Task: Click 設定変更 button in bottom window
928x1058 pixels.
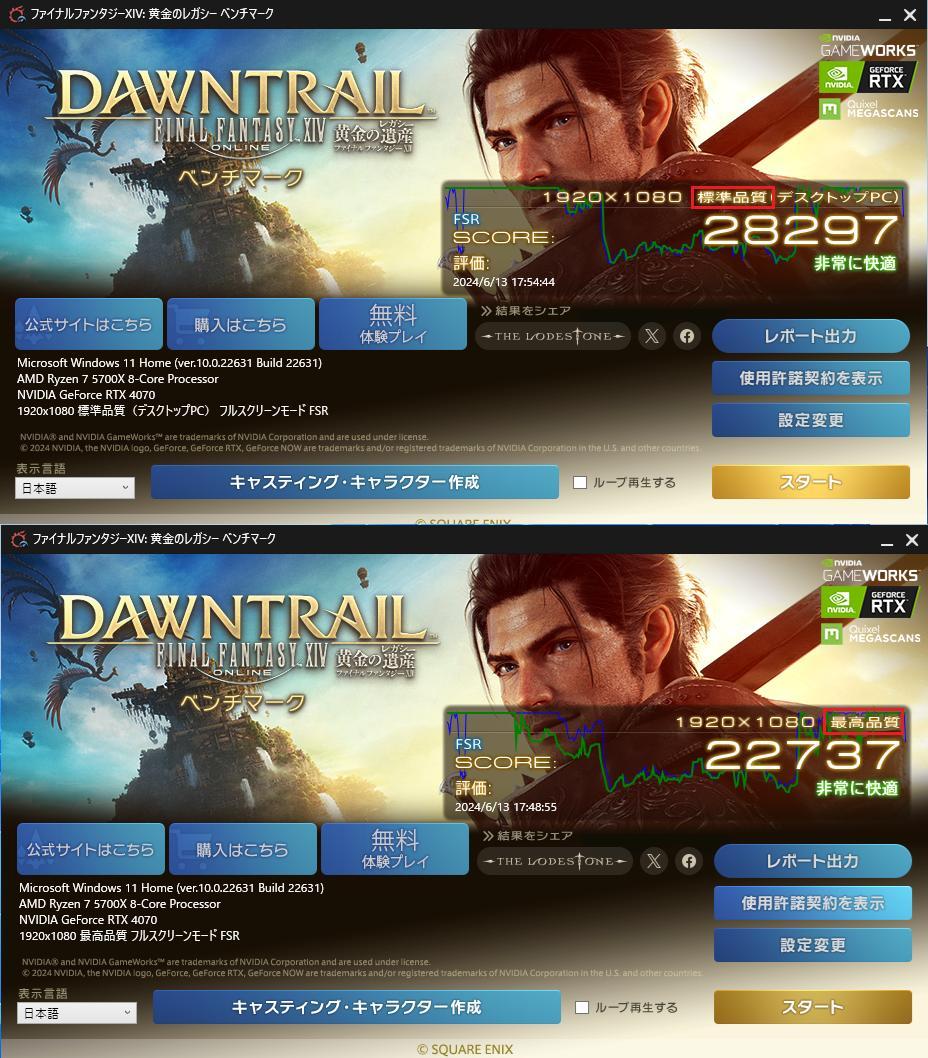Action: click(813, 945)
